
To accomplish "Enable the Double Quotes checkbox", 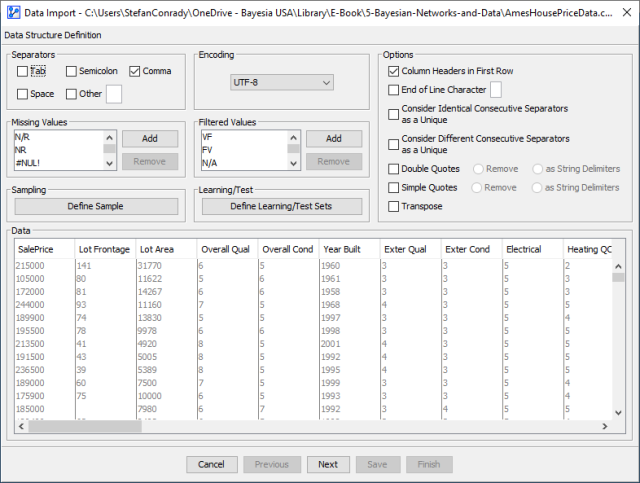I will coord(393,169).
